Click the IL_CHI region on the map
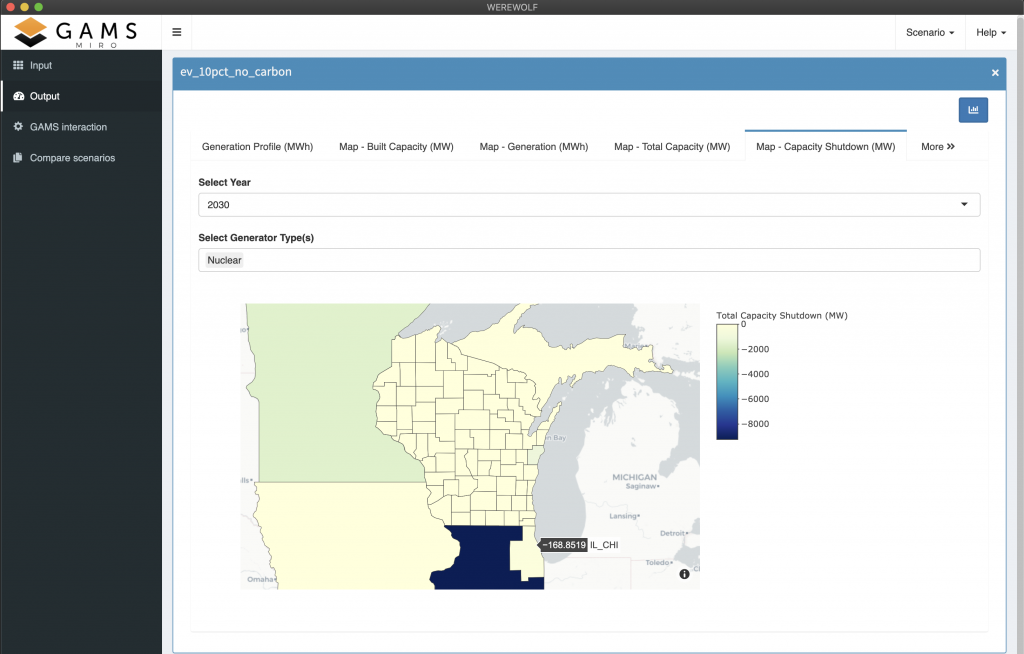This screenshot has width=1024, height=654. [524, 554]
